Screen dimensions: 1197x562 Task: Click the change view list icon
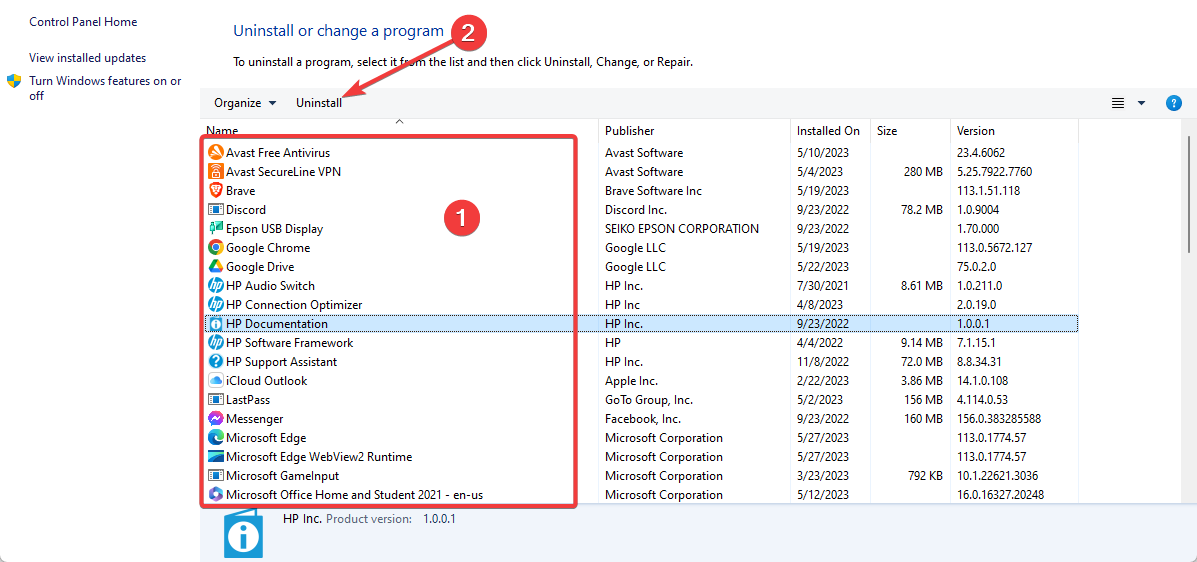[1118, 103]
